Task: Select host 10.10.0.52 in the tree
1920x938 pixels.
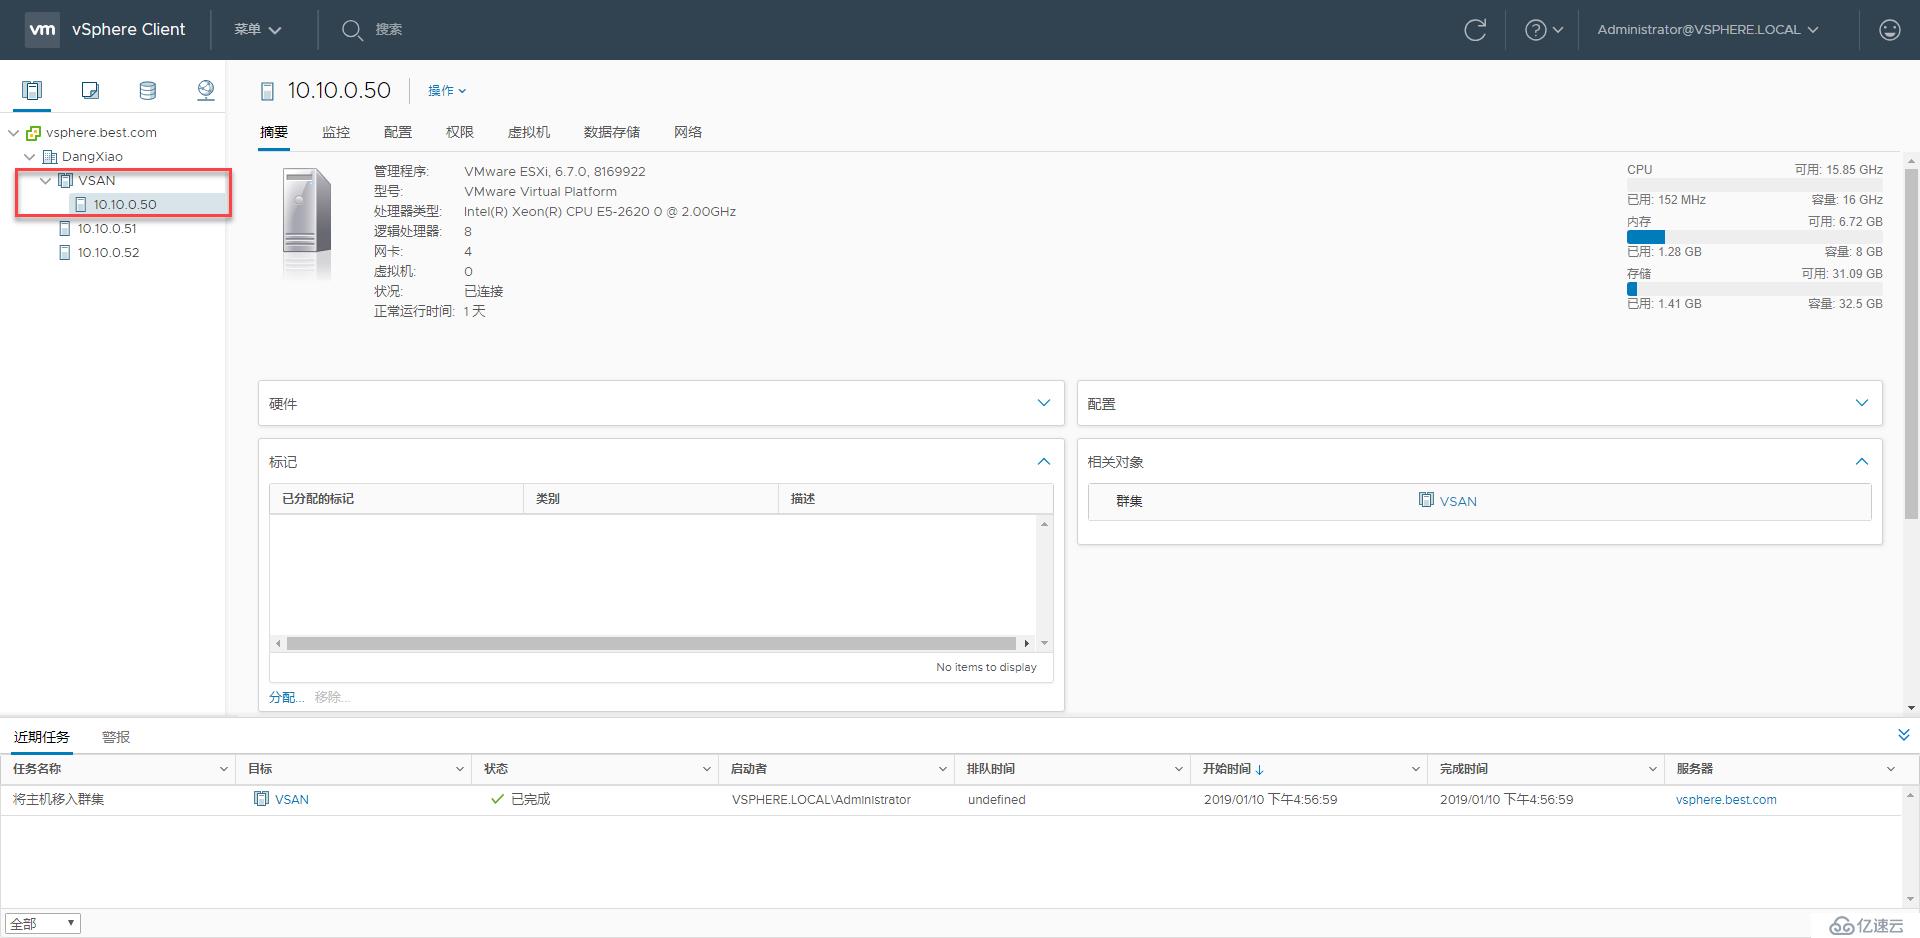Action: (108, 252)
